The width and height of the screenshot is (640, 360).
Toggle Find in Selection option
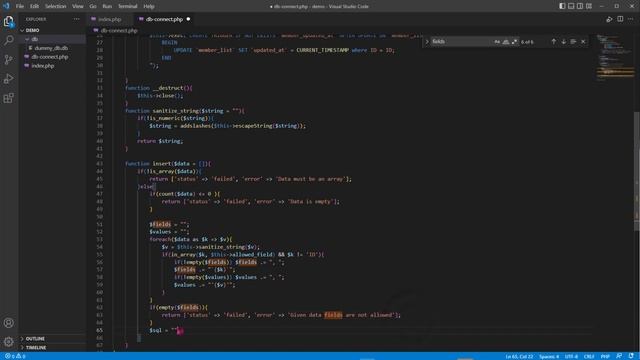[573, 42]
